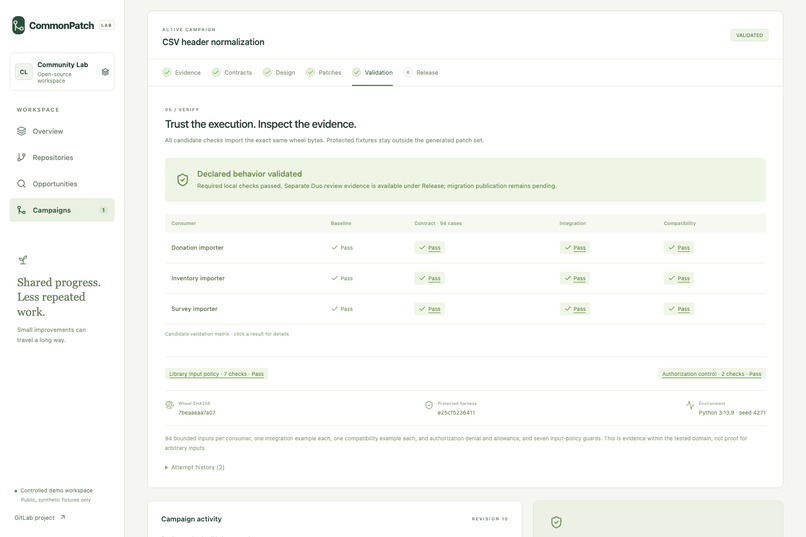
Task: Click the Environment pulse icon
Action: tap(690, 405)
